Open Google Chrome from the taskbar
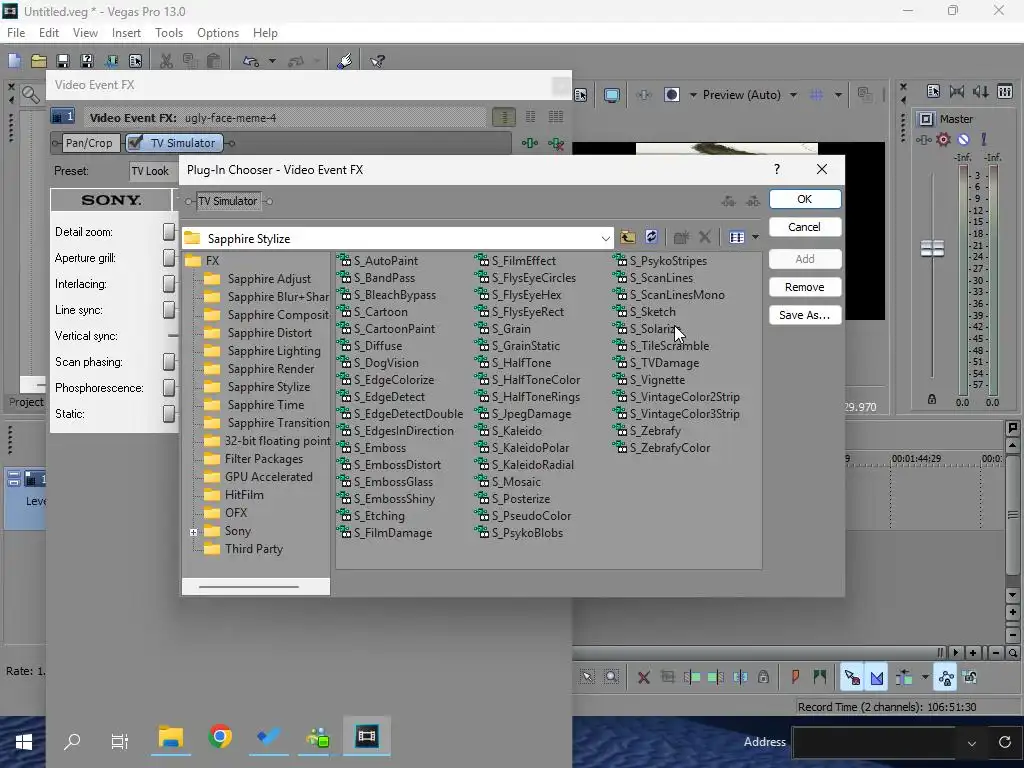 [x=220, y=737]
